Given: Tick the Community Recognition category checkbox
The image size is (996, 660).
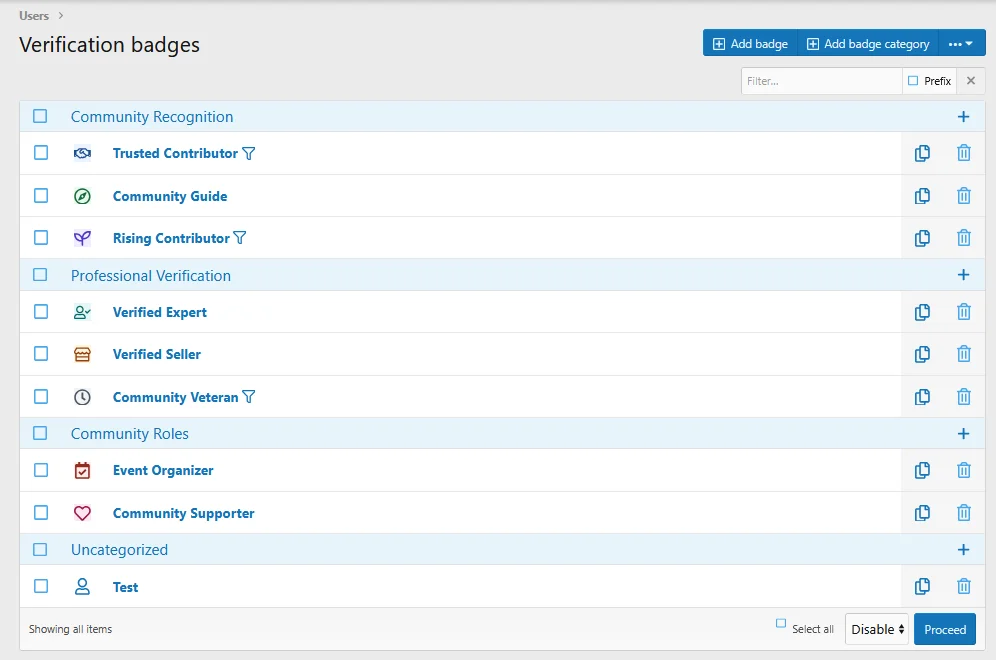Looking at the screenshot, I should click(x=40, y=116).
